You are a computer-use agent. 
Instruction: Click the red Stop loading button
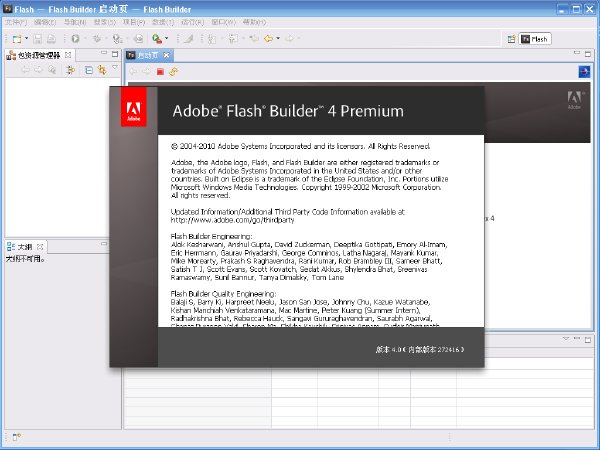coord(160,72)
